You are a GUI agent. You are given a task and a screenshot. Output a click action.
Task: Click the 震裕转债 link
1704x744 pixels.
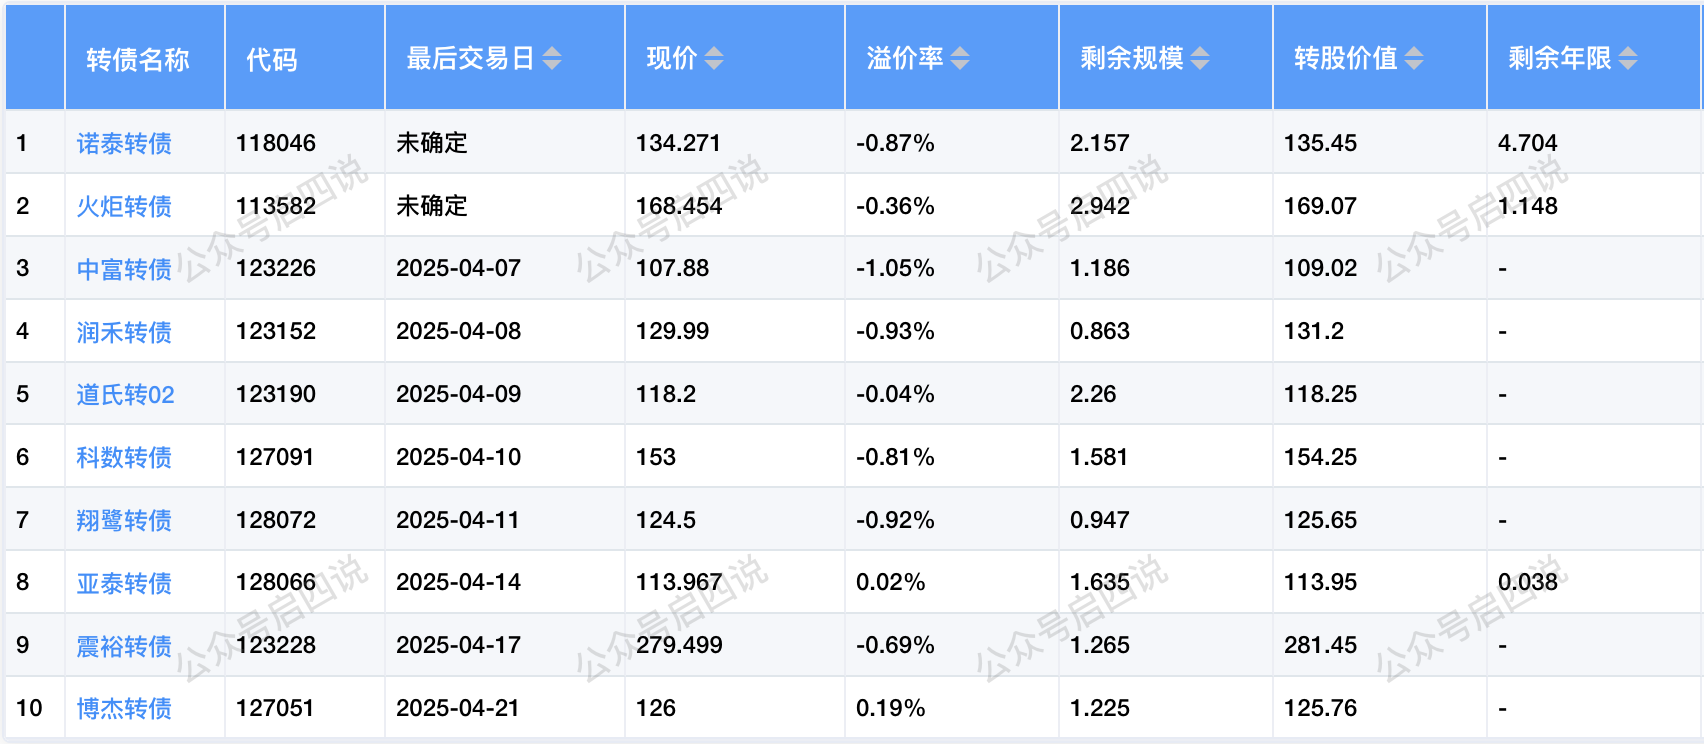pyautogui.click(x=124, y=646)
